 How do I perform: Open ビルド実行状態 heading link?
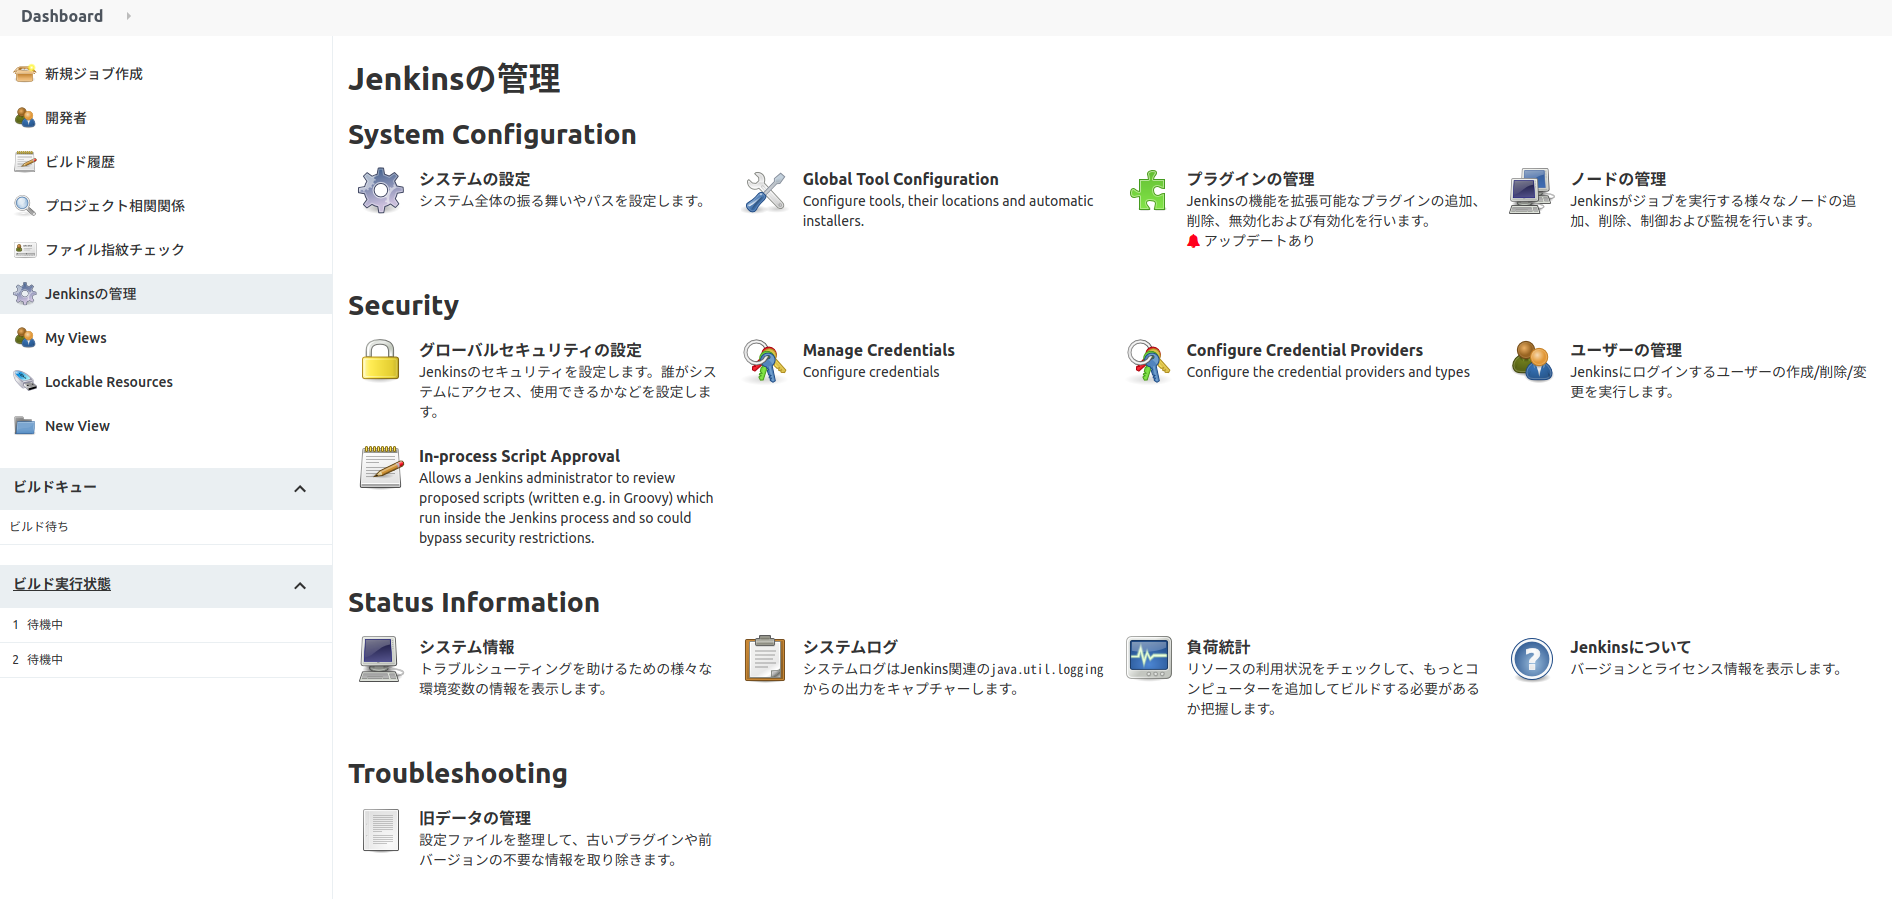[x=62, y=584]
